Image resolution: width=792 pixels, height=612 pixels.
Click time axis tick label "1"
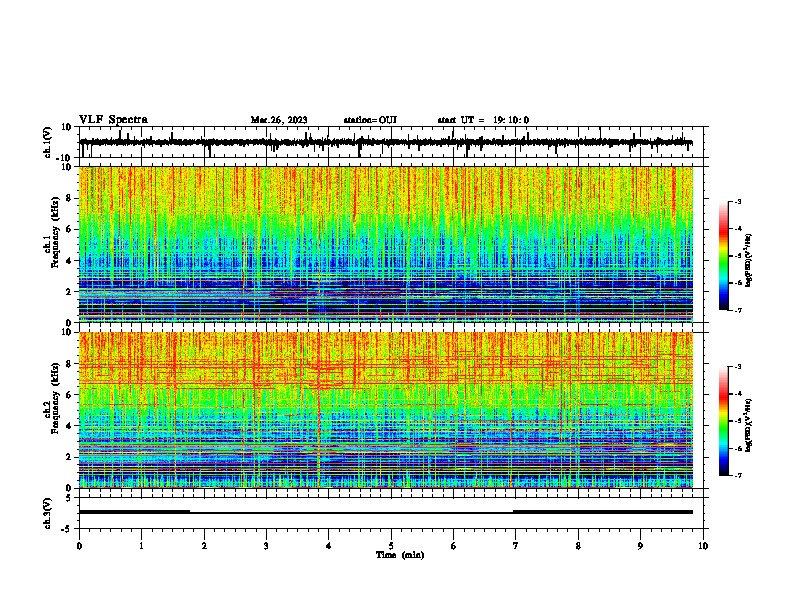click(x=141, y=546)
